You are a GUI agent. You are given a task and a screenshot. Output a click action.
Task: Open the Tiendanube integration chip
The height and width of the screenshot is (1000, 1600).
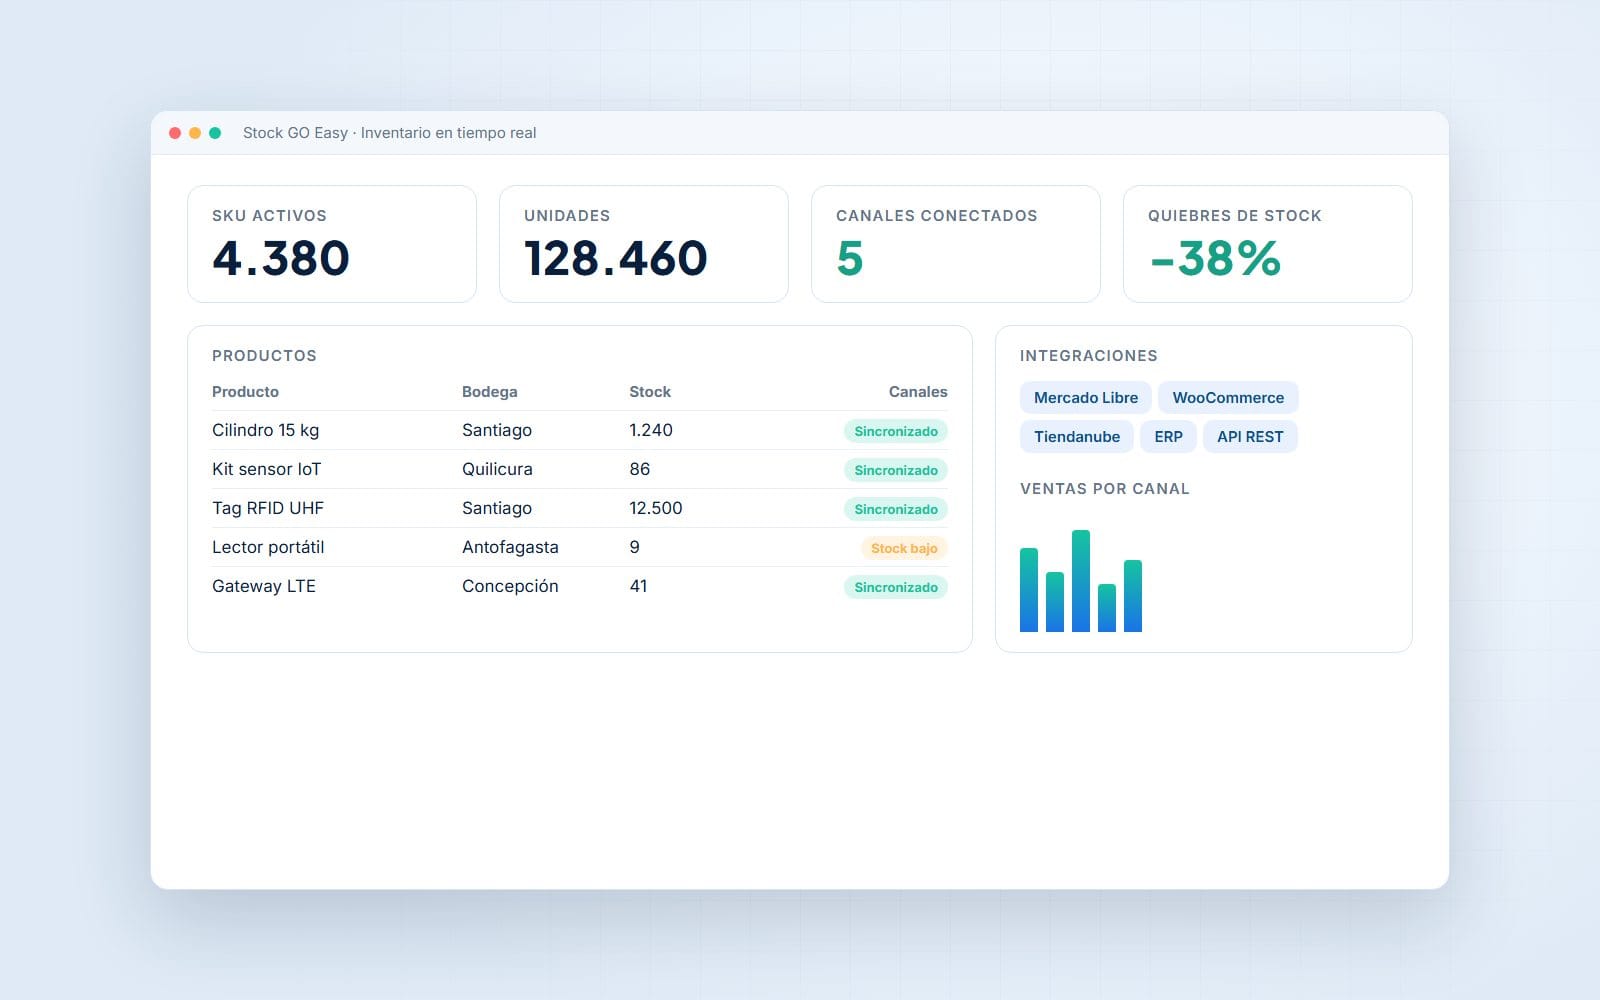pos(1077,437)
